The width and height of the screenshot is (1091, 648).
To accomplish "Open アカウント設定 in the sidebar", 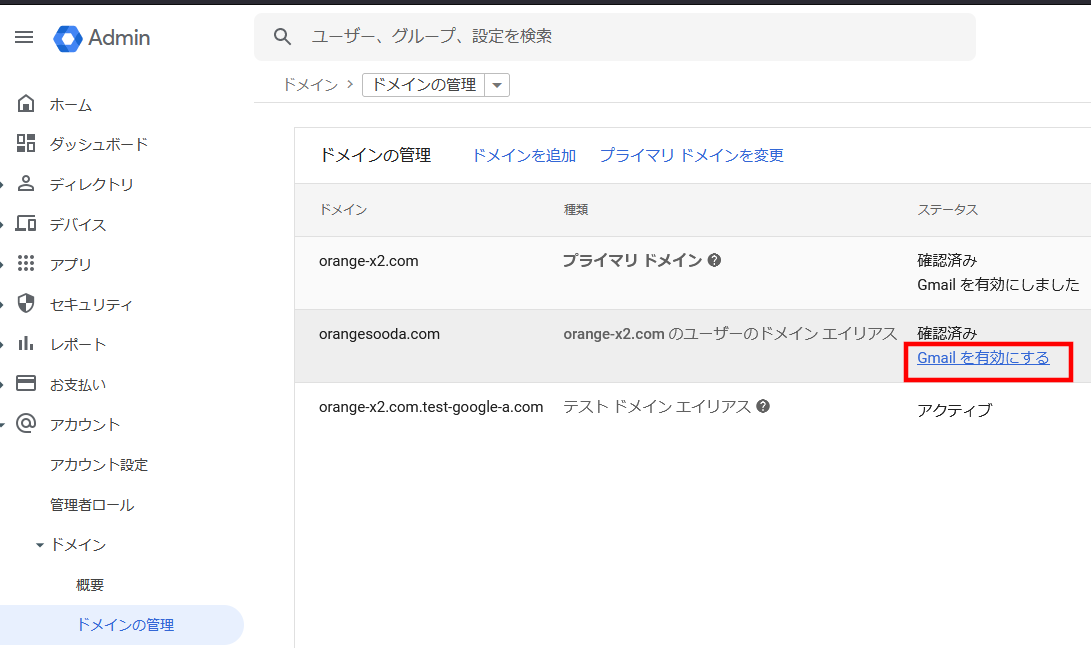I will click(99, 465).
